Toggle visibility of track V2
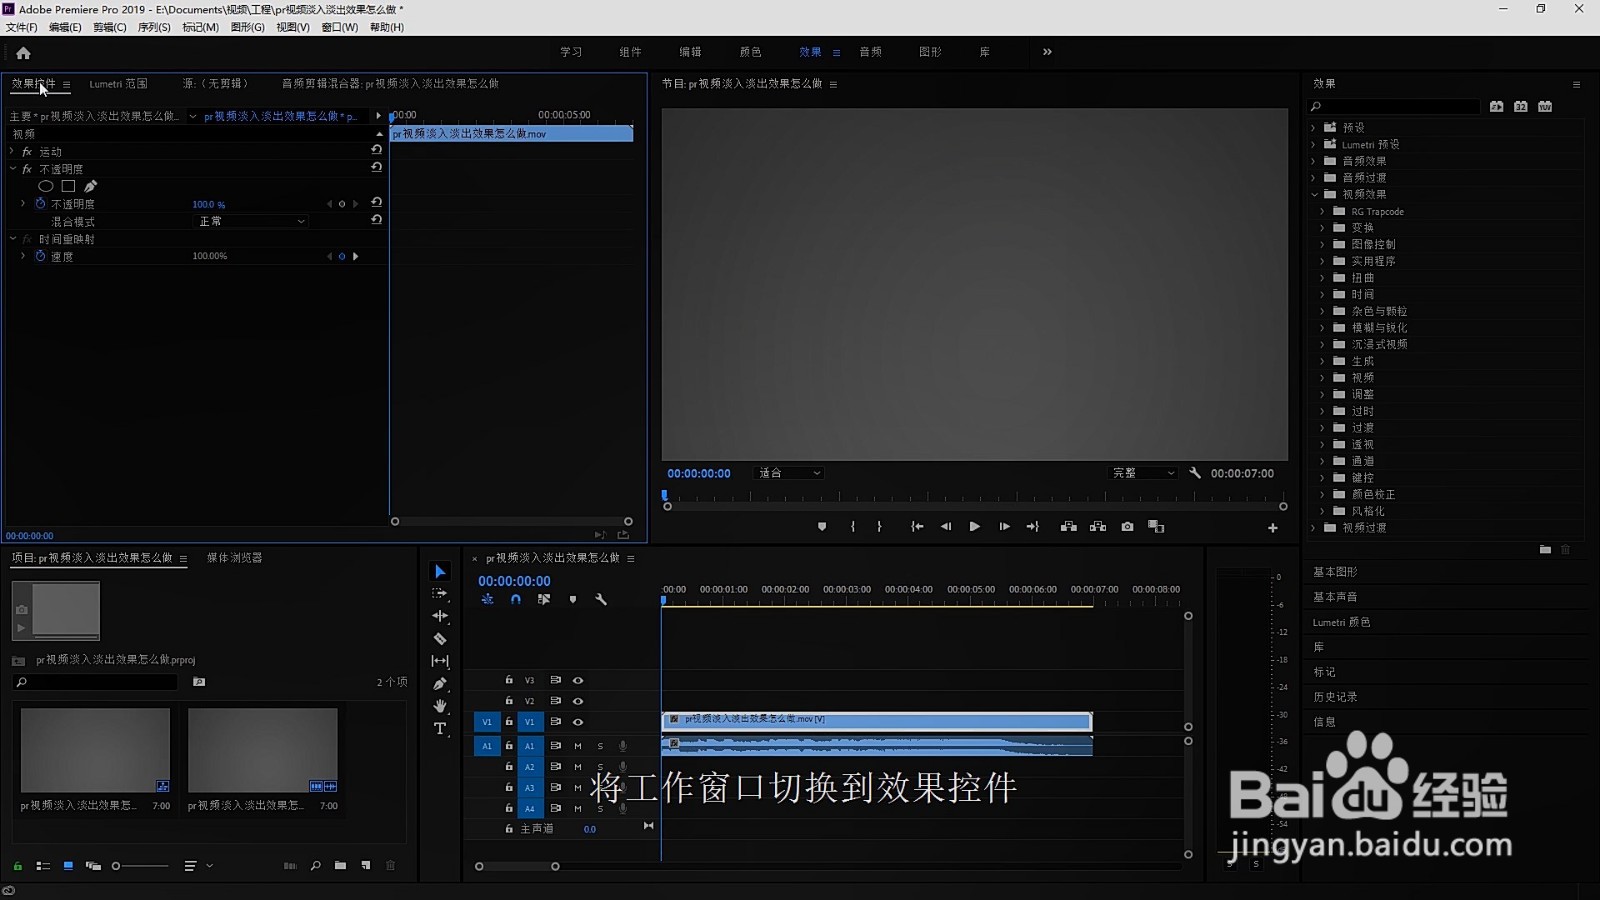 click(578, 701)
